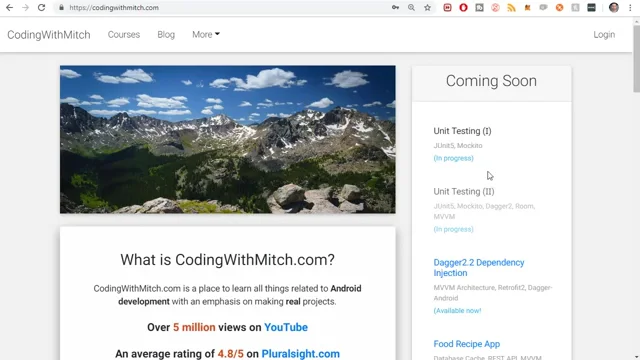Open the Chrome three-dot menu

coord(630,7)
